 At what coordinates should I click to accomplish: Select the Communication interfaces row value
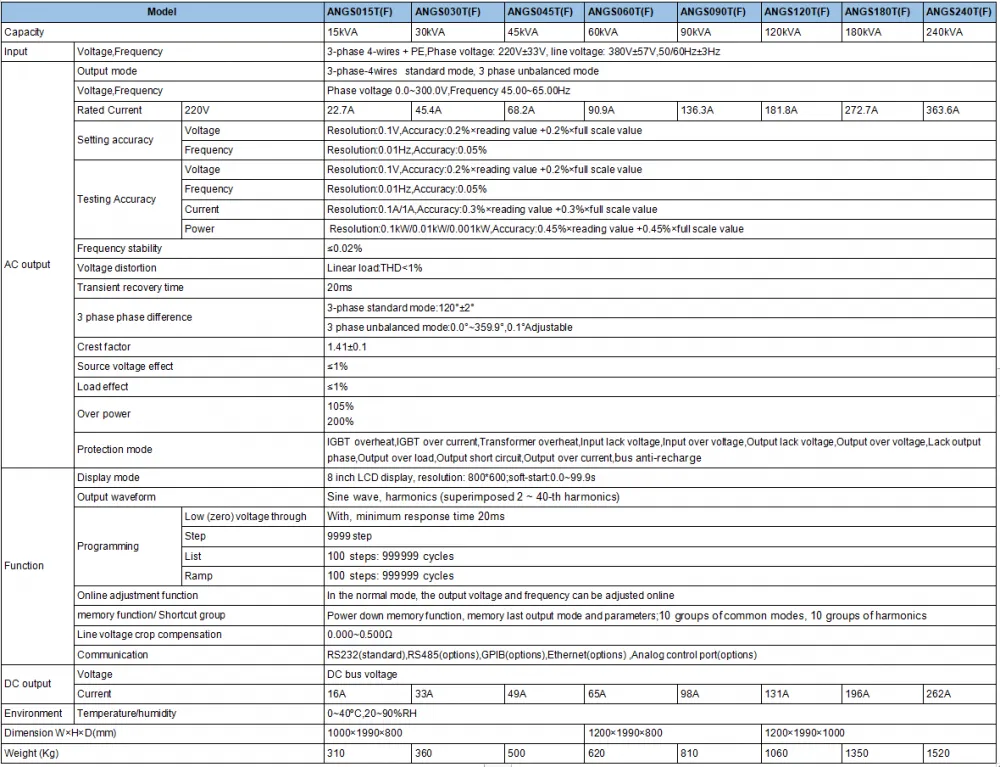click(x=660, y=655)
